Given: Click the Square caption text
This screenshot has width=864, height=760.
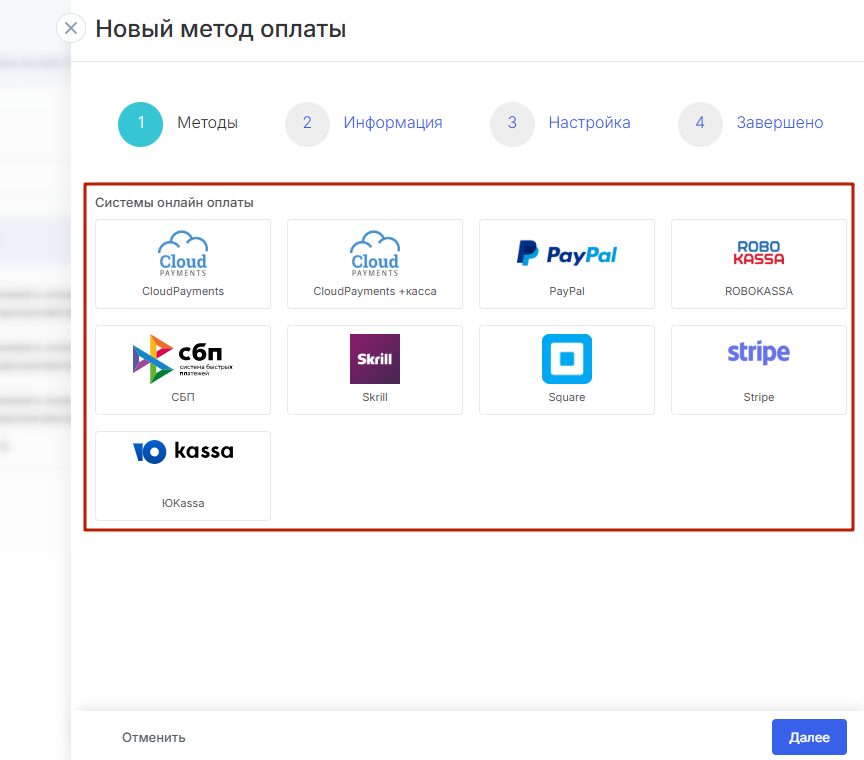Looking at the screenshot, I should click(x=566, y=397).
